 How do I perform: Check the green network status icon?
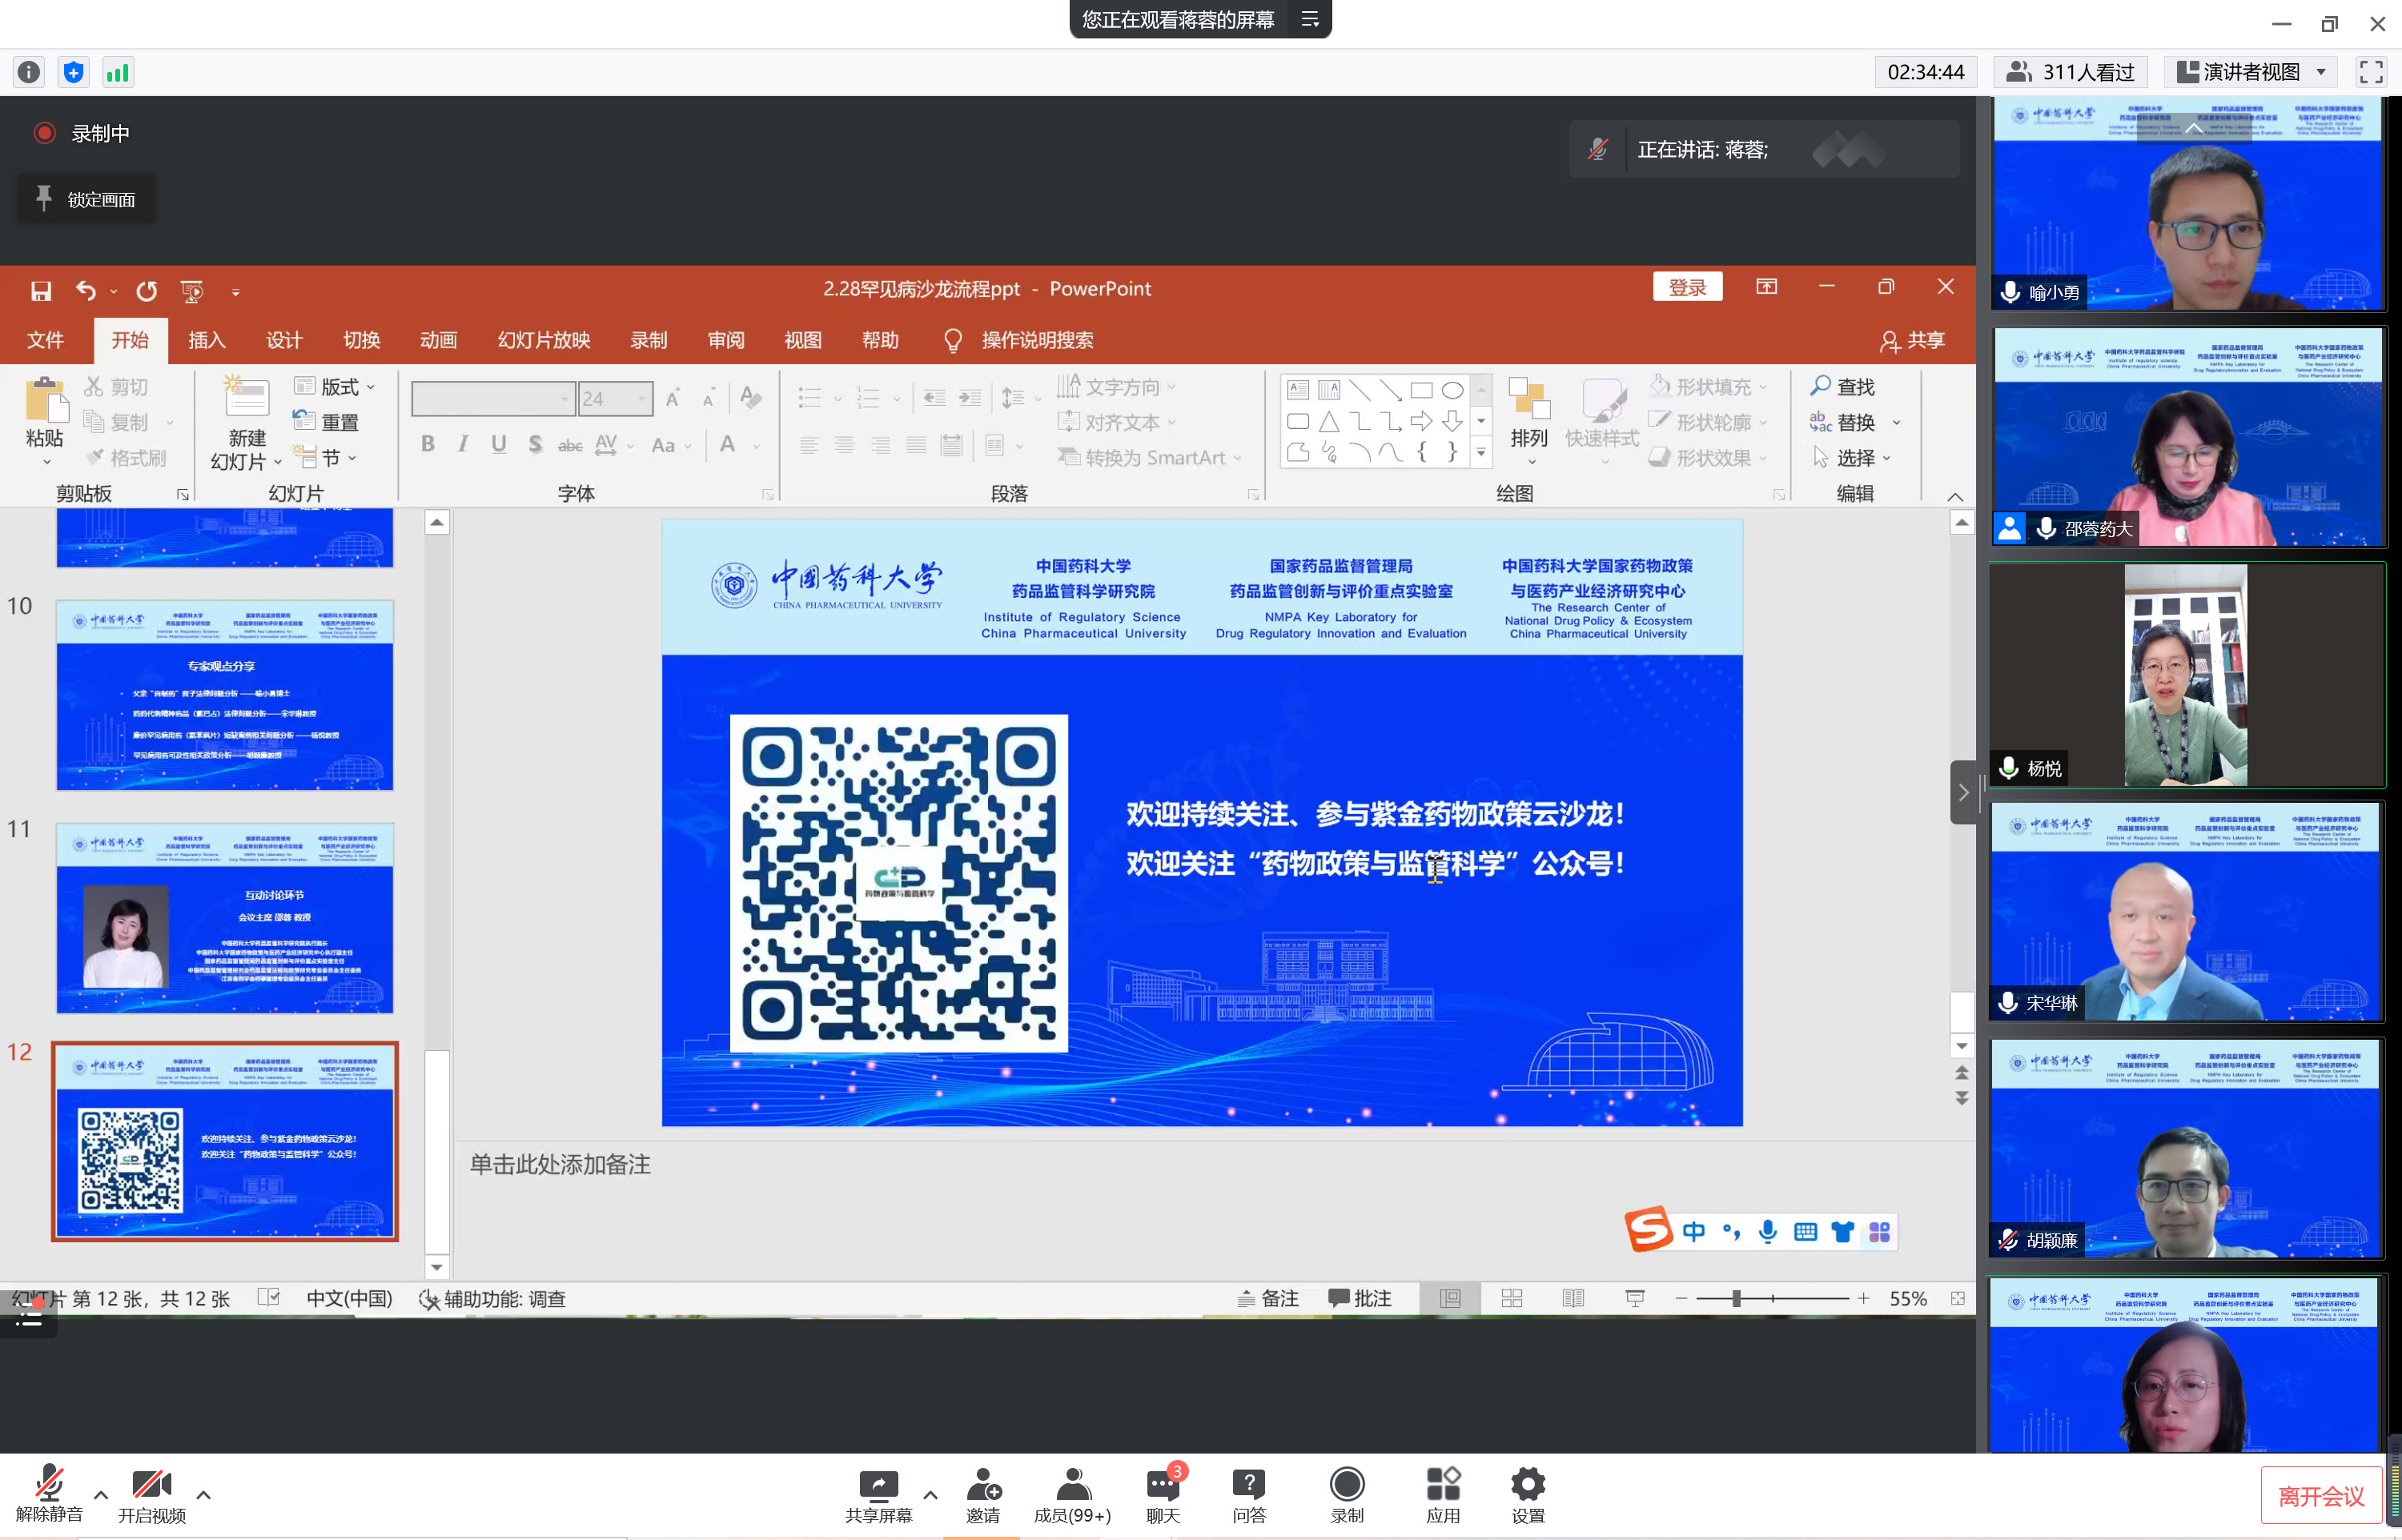(117, 72)
